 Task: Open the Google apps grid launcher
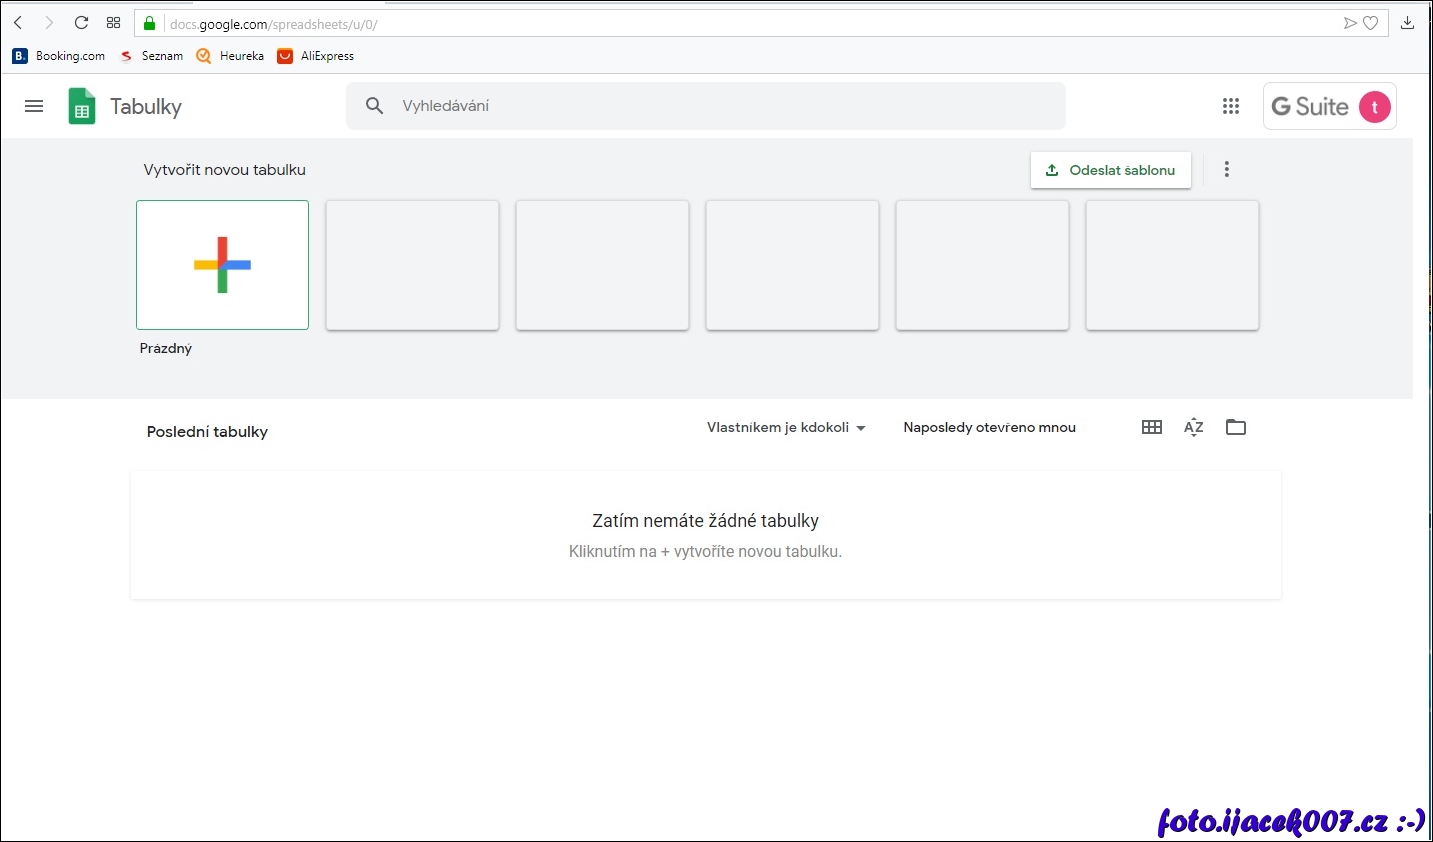click(1231, 106)
